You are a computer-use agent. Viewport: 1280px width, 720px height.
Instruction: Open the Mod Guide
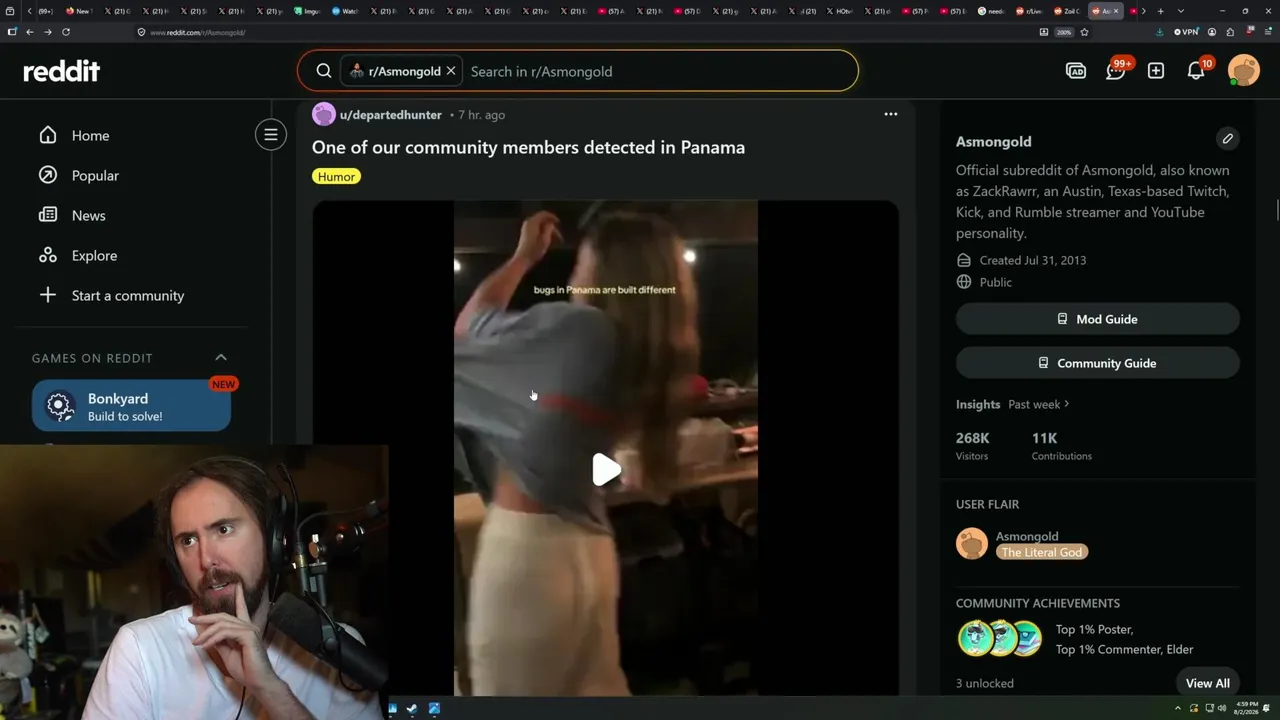coord(1098,319)
